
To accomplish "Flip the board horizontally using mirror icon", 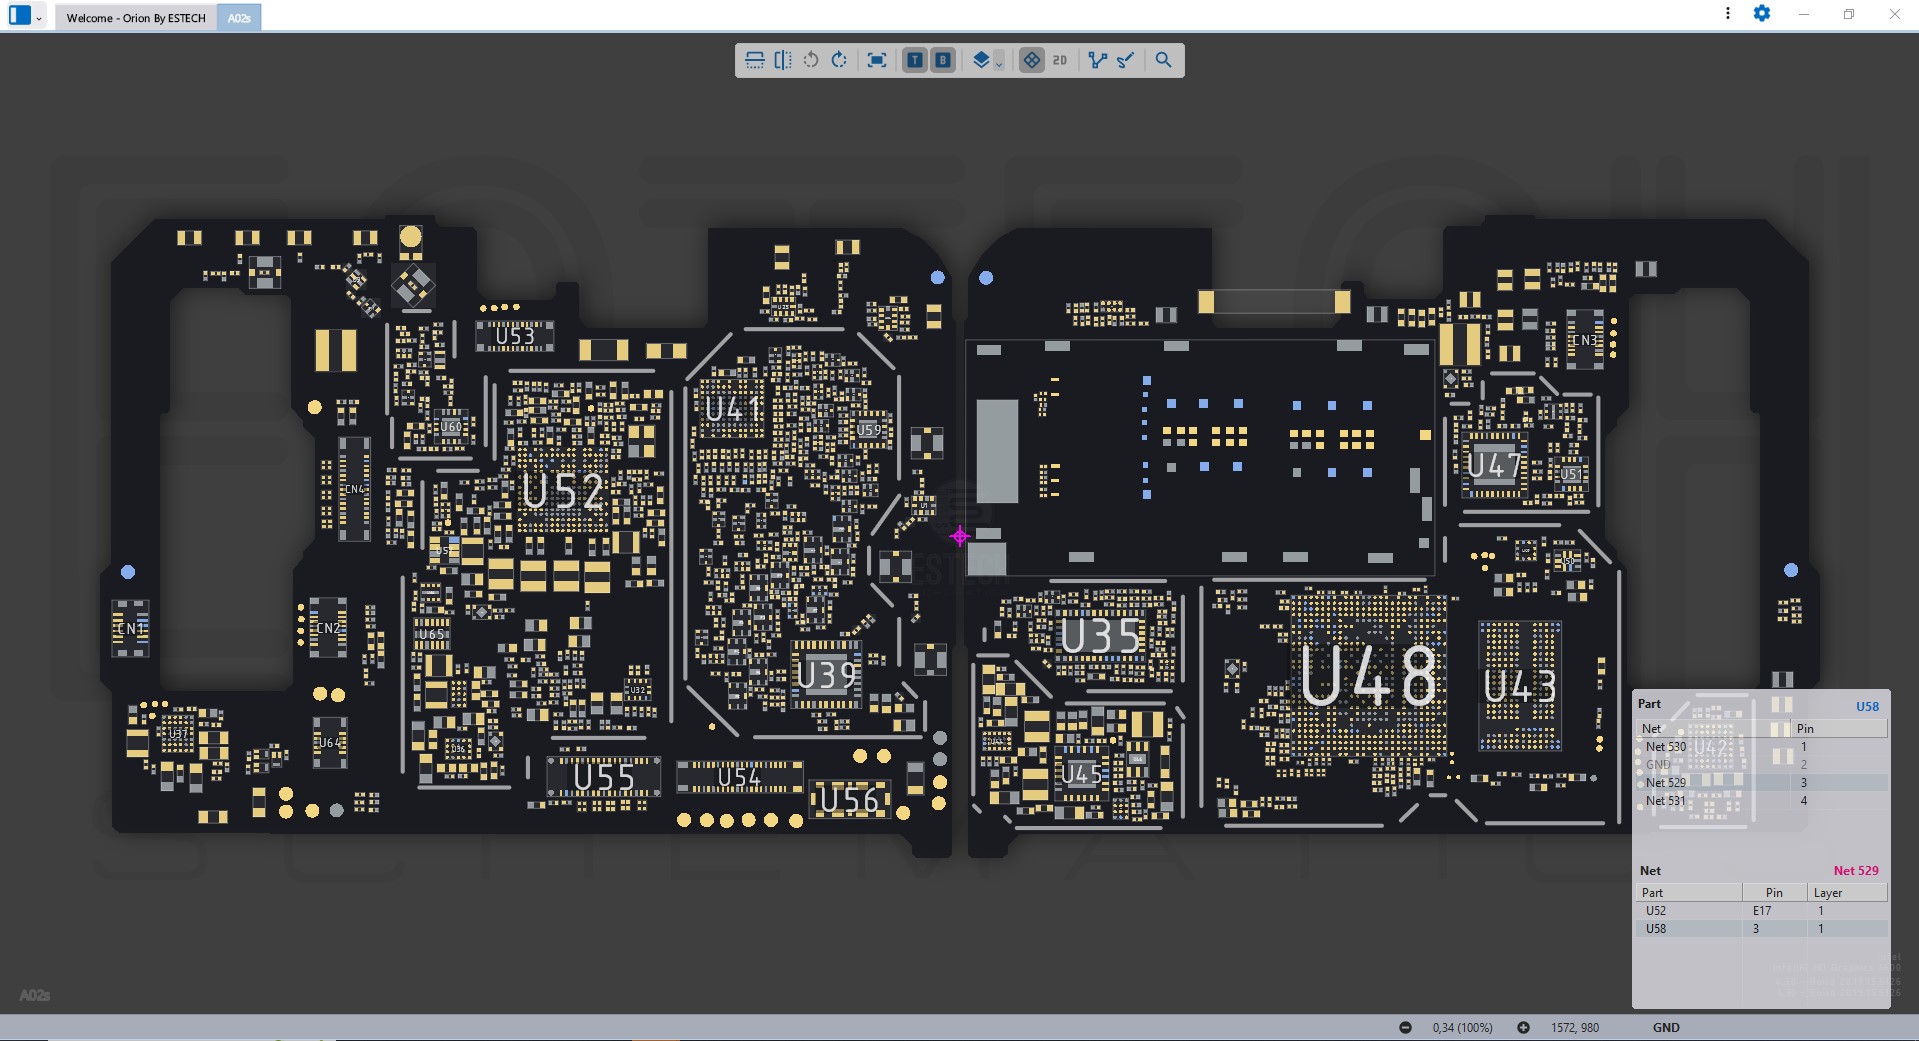I will click(x=783, y=60).
